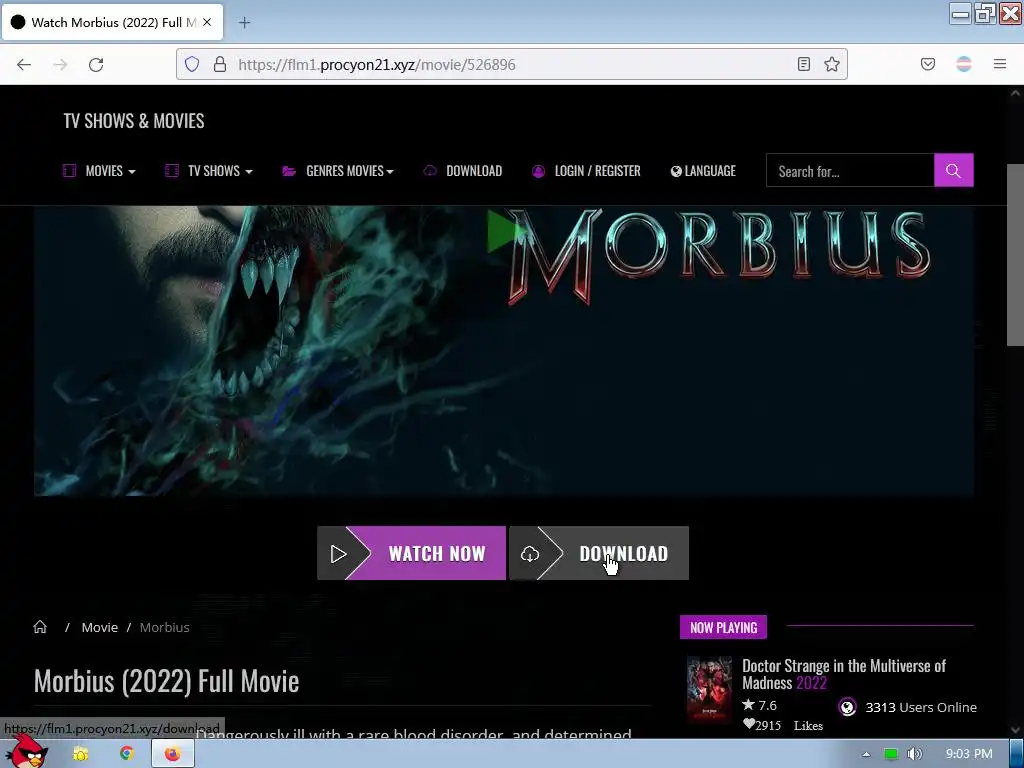Screen dimensions: 1024x768
Task: Switch to Firefox in the taskbar
Action: tap(172, 754)
